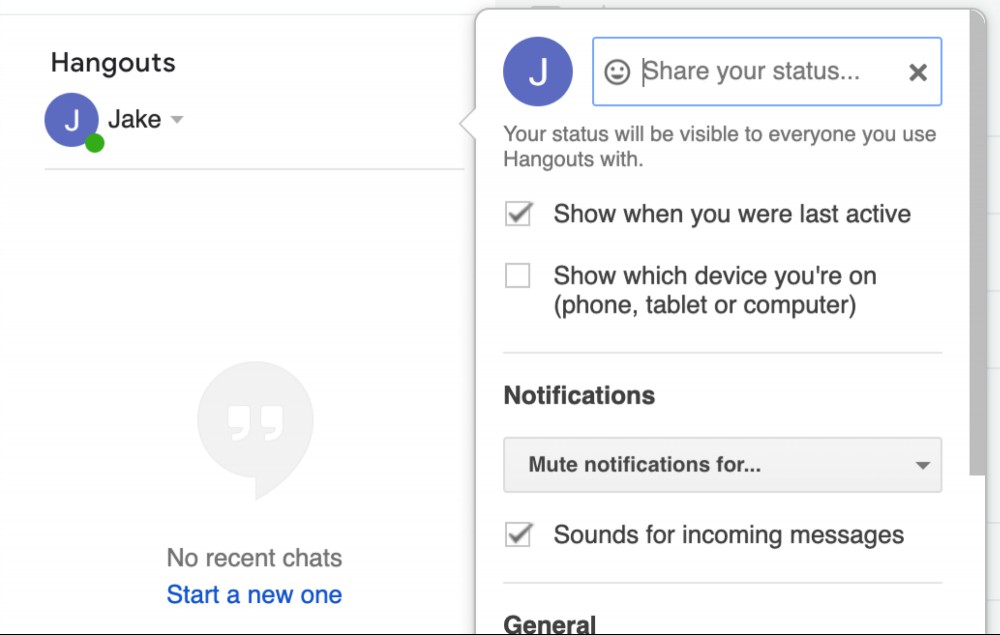Open the emoji picker smiley icon
Screen dimensions: 1000x635
(617, 71)
